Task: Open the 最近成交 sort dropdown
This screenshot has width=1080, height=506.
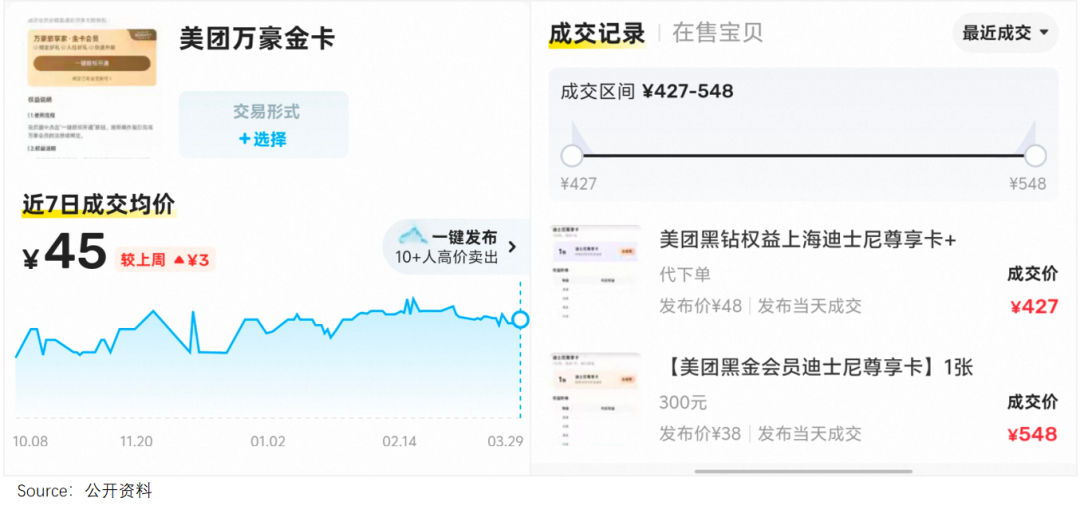Action: click(x=1005, y=33)
